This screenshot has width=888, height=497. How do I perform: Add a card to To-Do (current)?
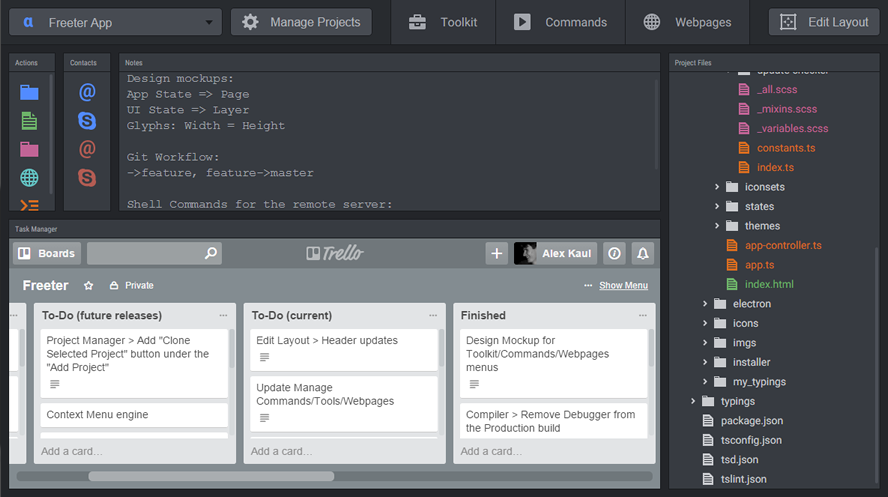281,451
